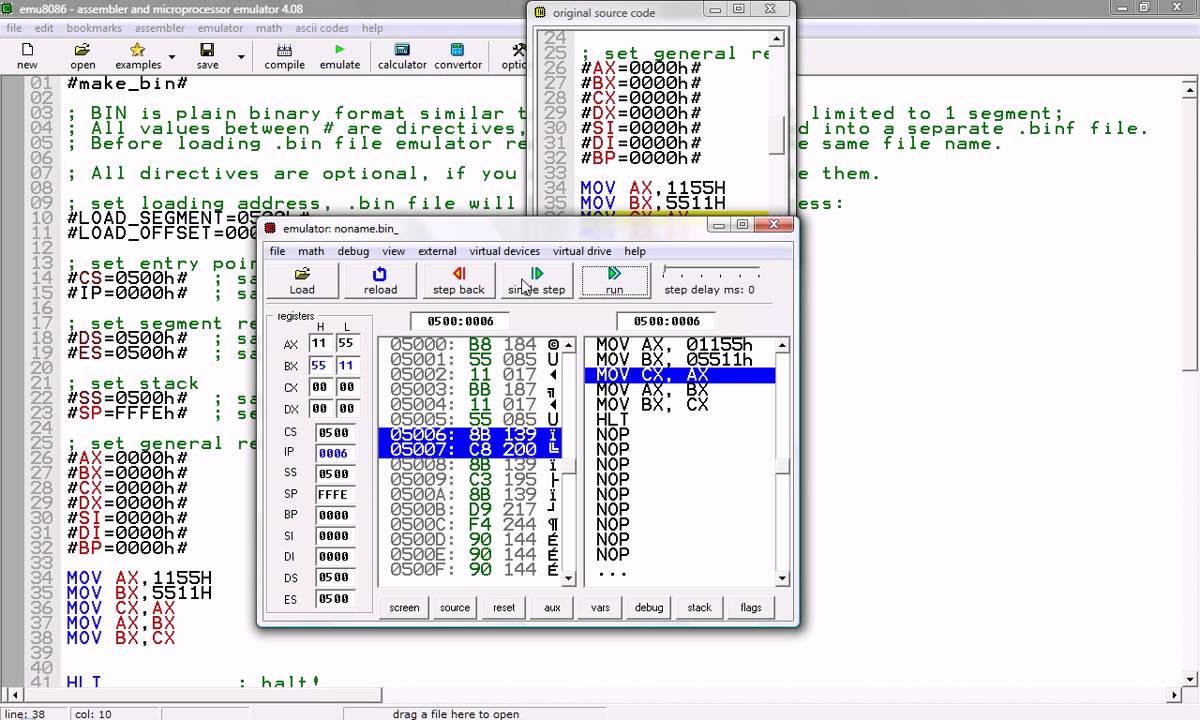
Task: Click the step back icon
Action: [458, 280]
